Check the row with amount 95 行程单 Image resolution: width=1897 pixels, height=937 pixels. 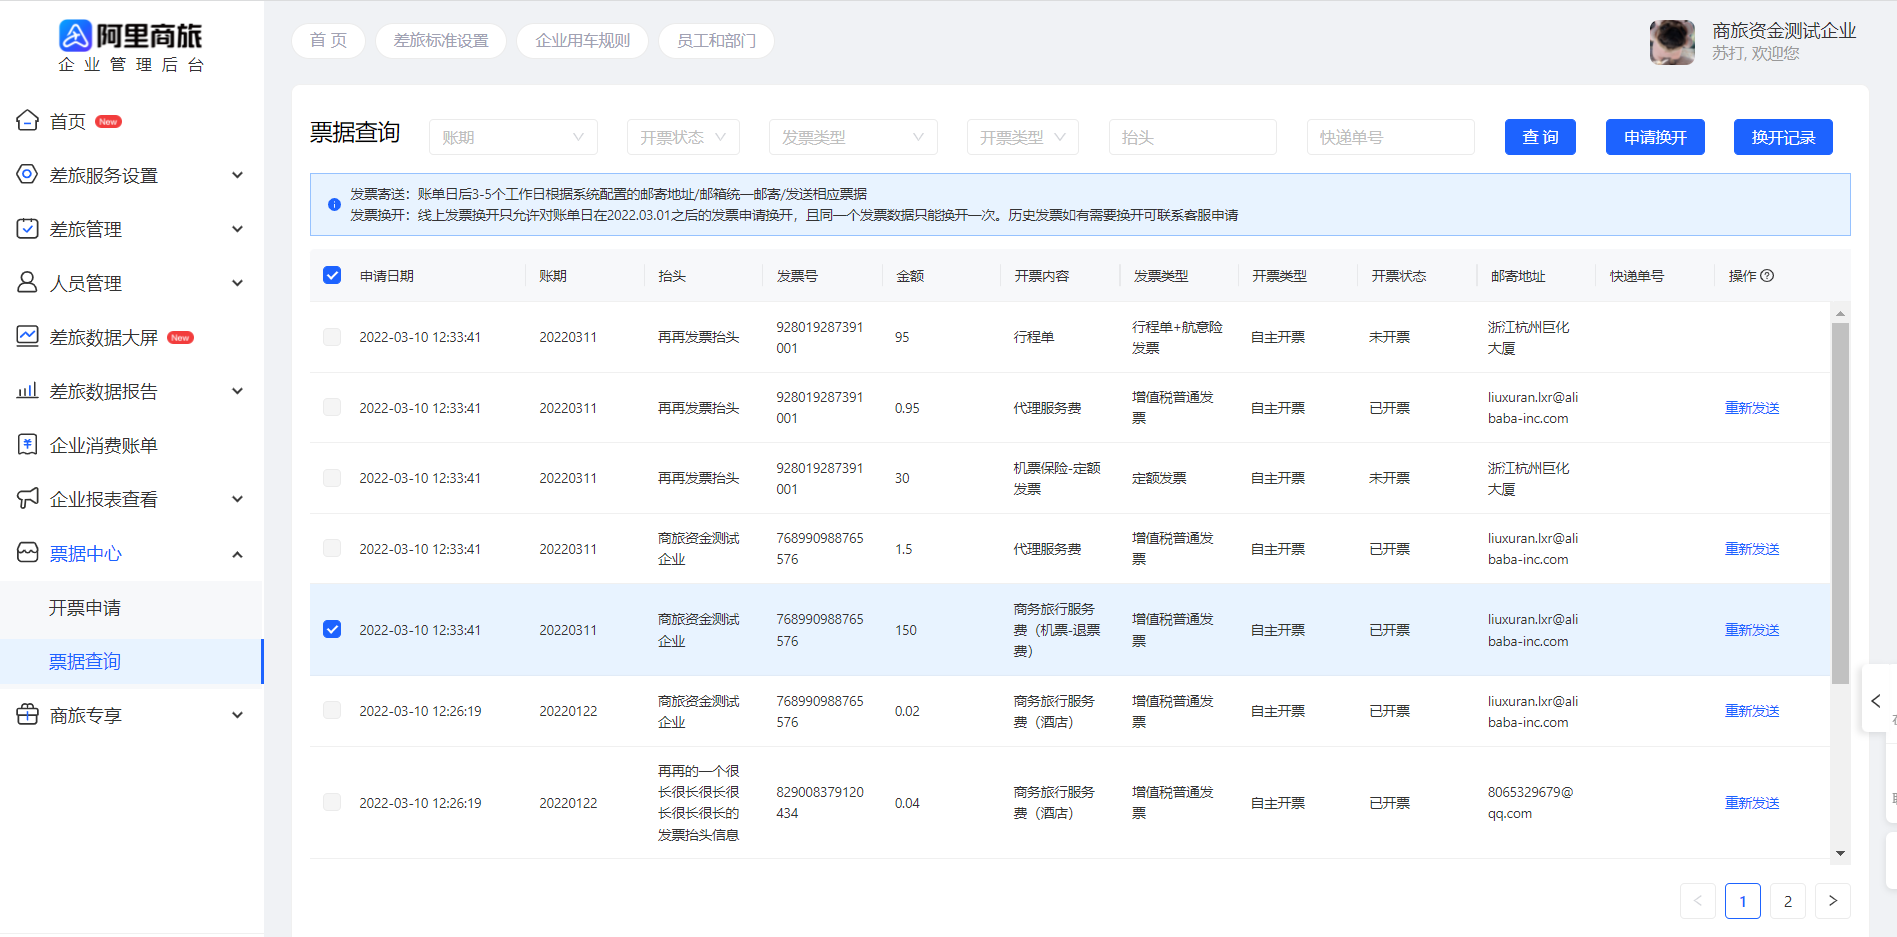click(x=332, y=337)
